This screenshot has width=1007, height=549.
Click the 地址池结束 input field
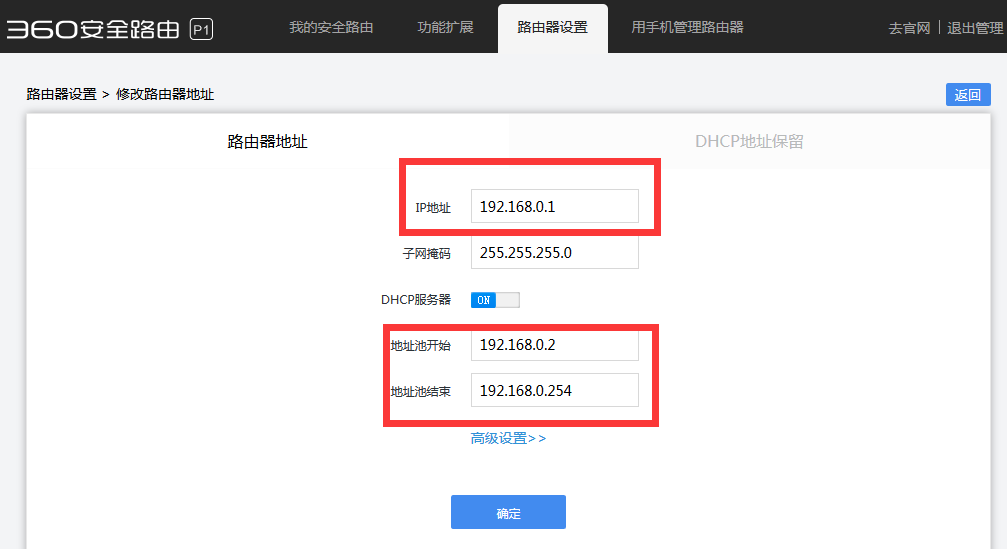555,390
